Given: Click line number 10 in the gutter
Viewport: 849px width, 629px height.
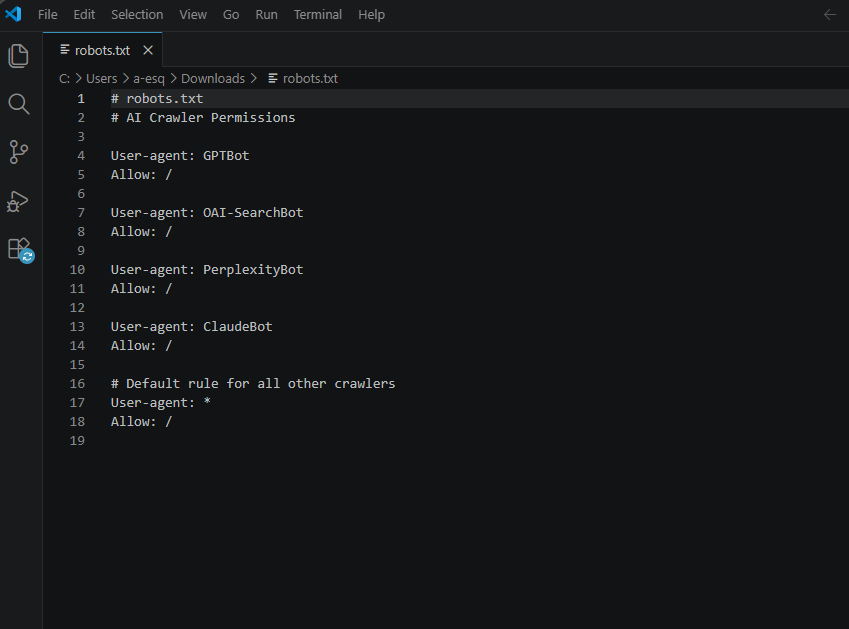Looking at the screenshot, I should (x=77, y=270).
